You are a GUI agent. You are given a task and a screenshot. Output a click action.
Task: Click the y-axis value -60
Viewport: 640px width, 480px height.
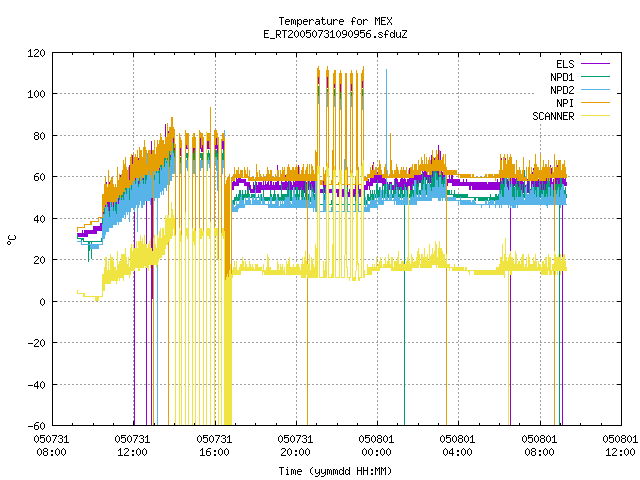(x=36, y=426)
